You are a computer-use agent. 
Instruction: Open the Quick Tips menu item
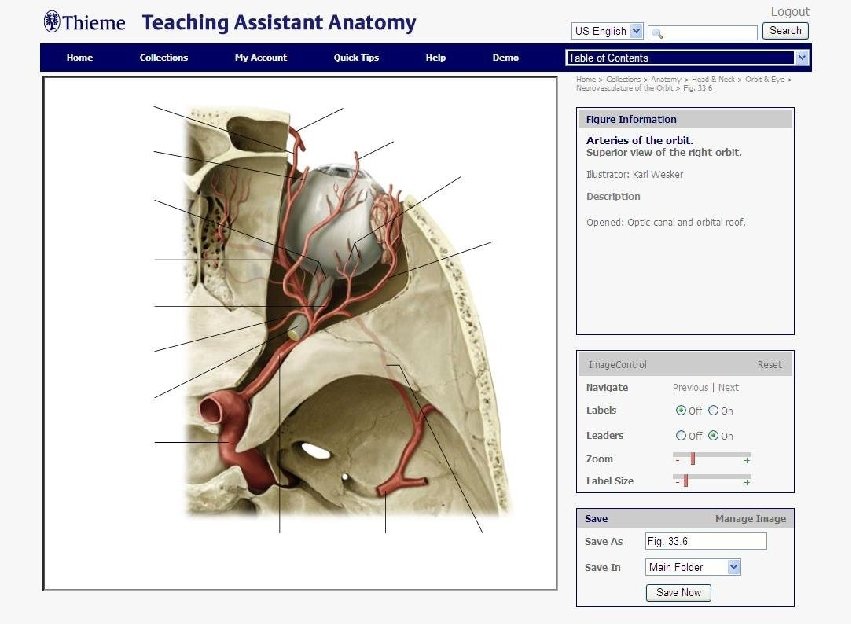coord(356,58)
